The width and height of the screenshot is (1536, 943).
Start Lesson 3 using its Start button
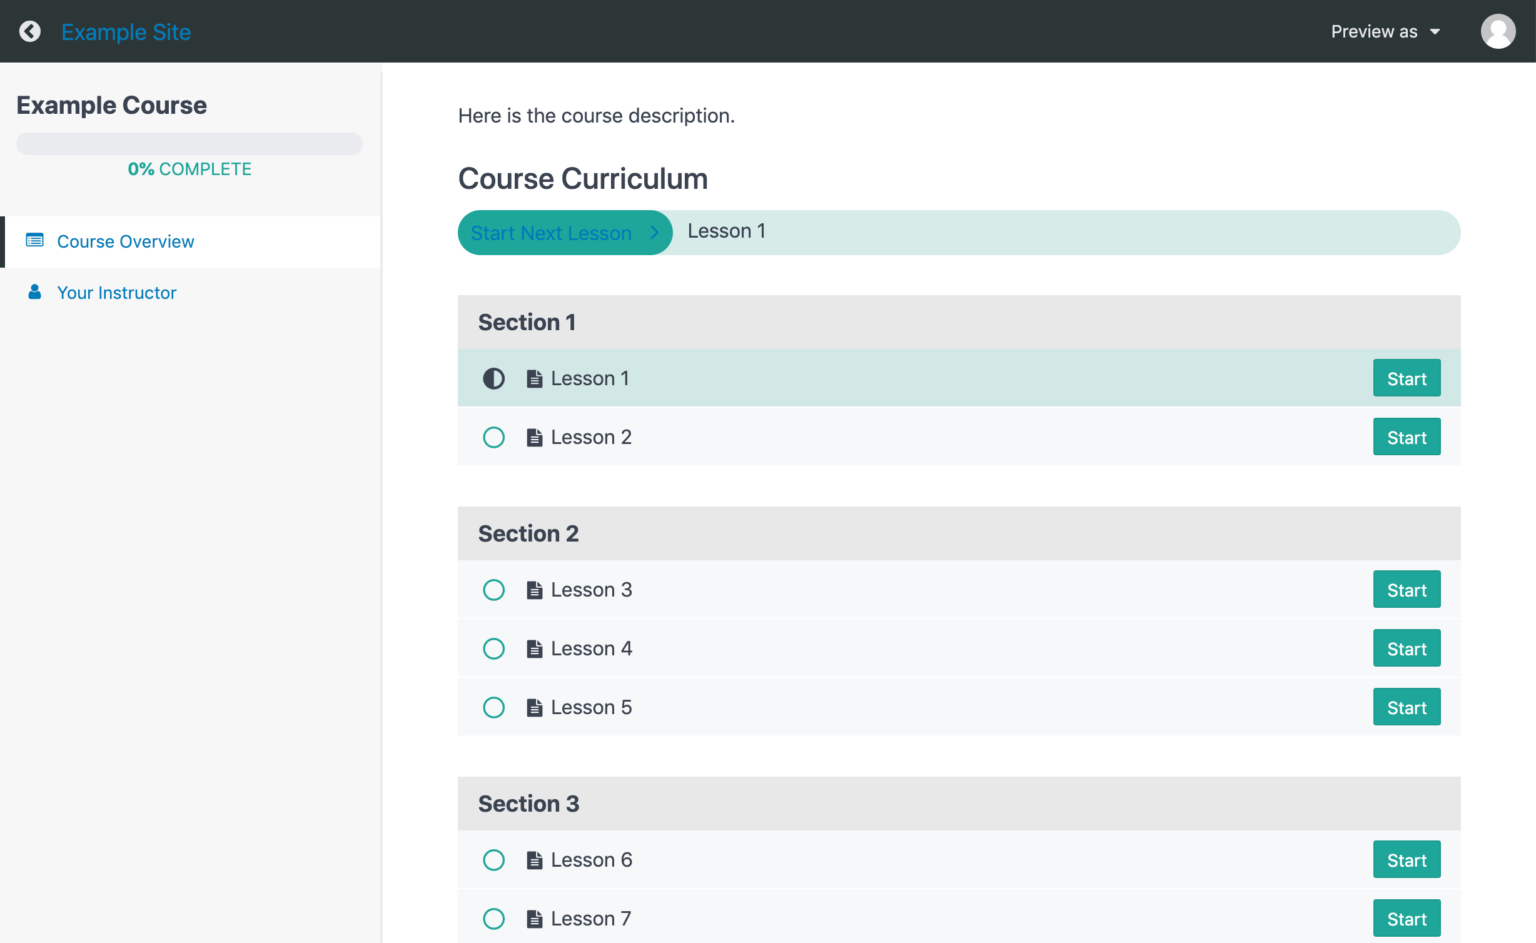point(1406,589)
